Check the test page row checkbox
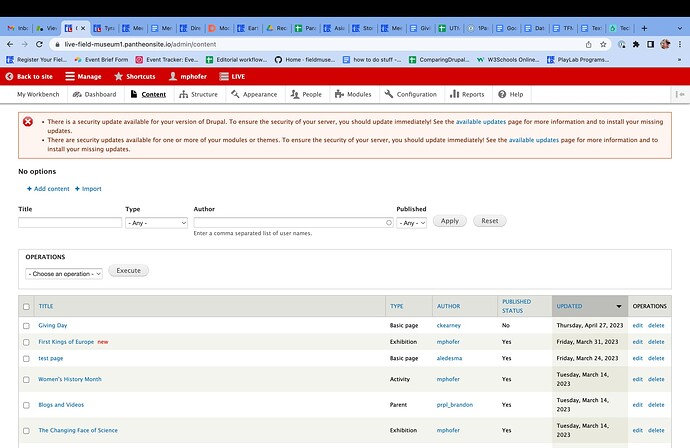This screenshot has width=690, height=448. pos(26,359)
